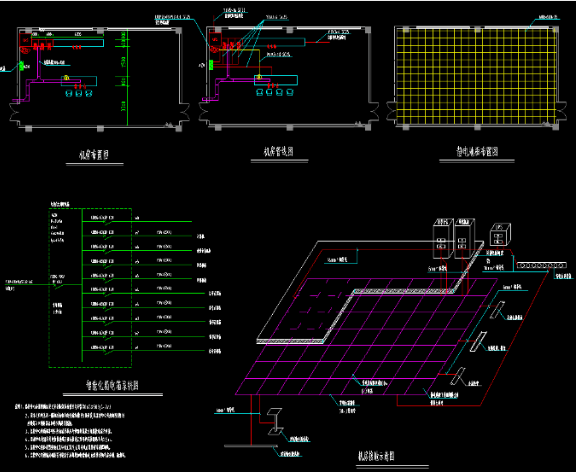Screen dimensions: 576x472
Task: Select grounding terminal bar with circles
Action: coord(541,265)
